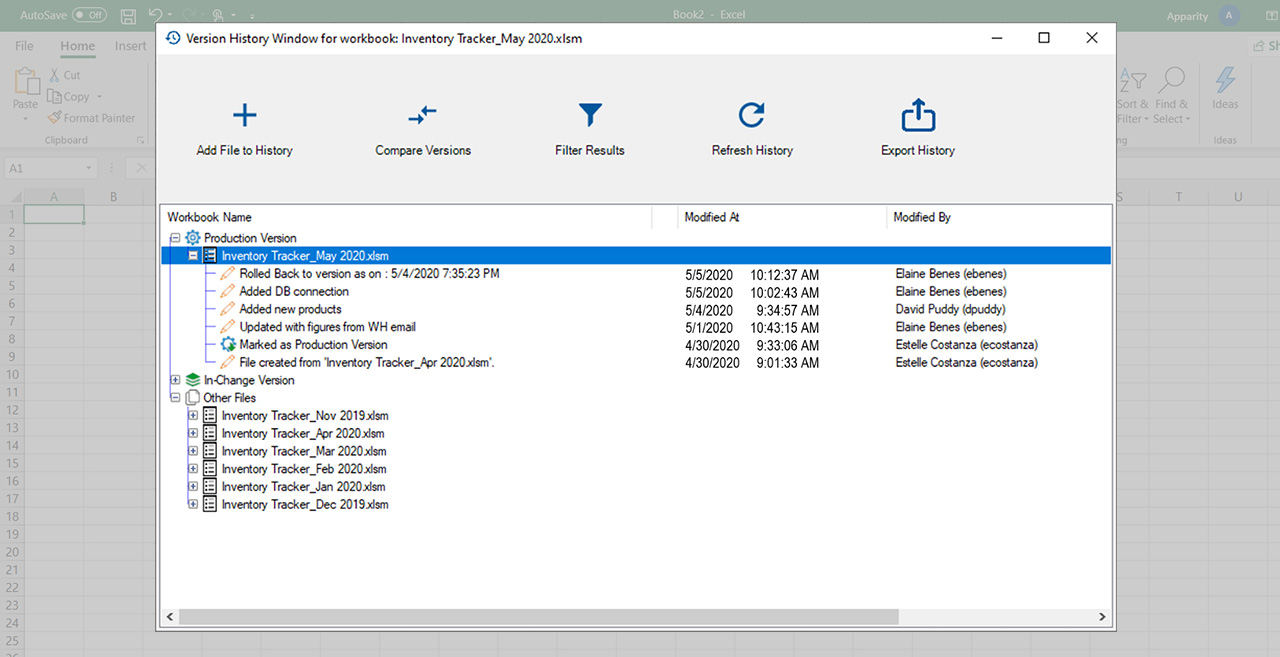Toggle the AutoSave switch off/on
1280x657 pixels.
point(90,16)
